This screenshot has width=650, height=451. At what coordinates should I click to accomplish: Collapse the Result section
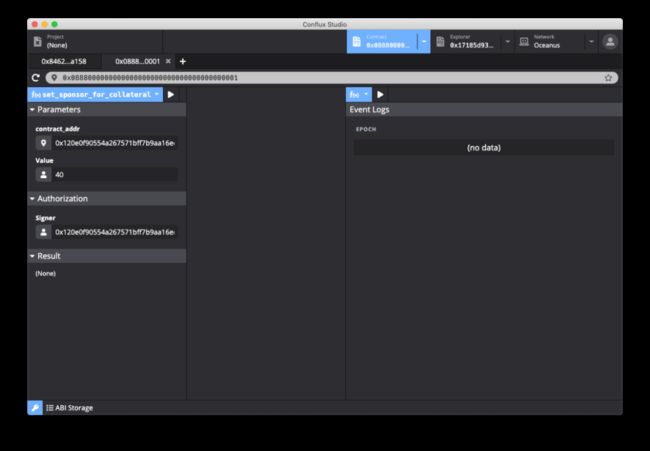(x=107, y=256)
